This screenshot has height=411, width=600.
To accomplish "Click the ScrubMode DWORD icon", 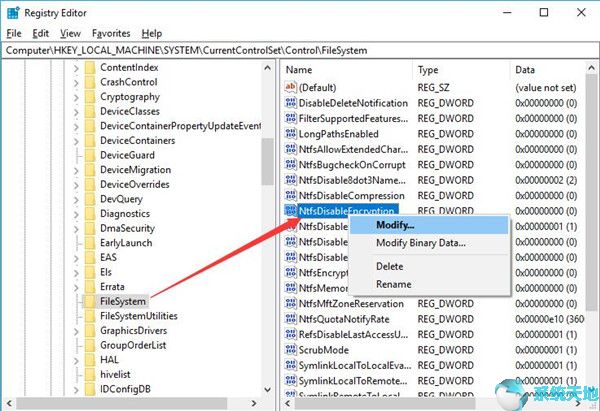I will coord(290,350).
